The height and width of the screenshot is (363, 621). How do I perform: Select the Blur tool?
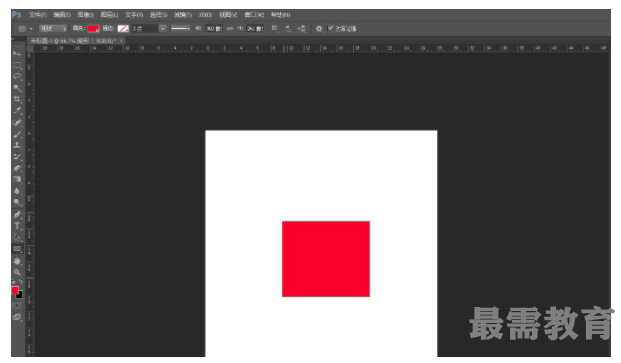(x=17, y=191)
